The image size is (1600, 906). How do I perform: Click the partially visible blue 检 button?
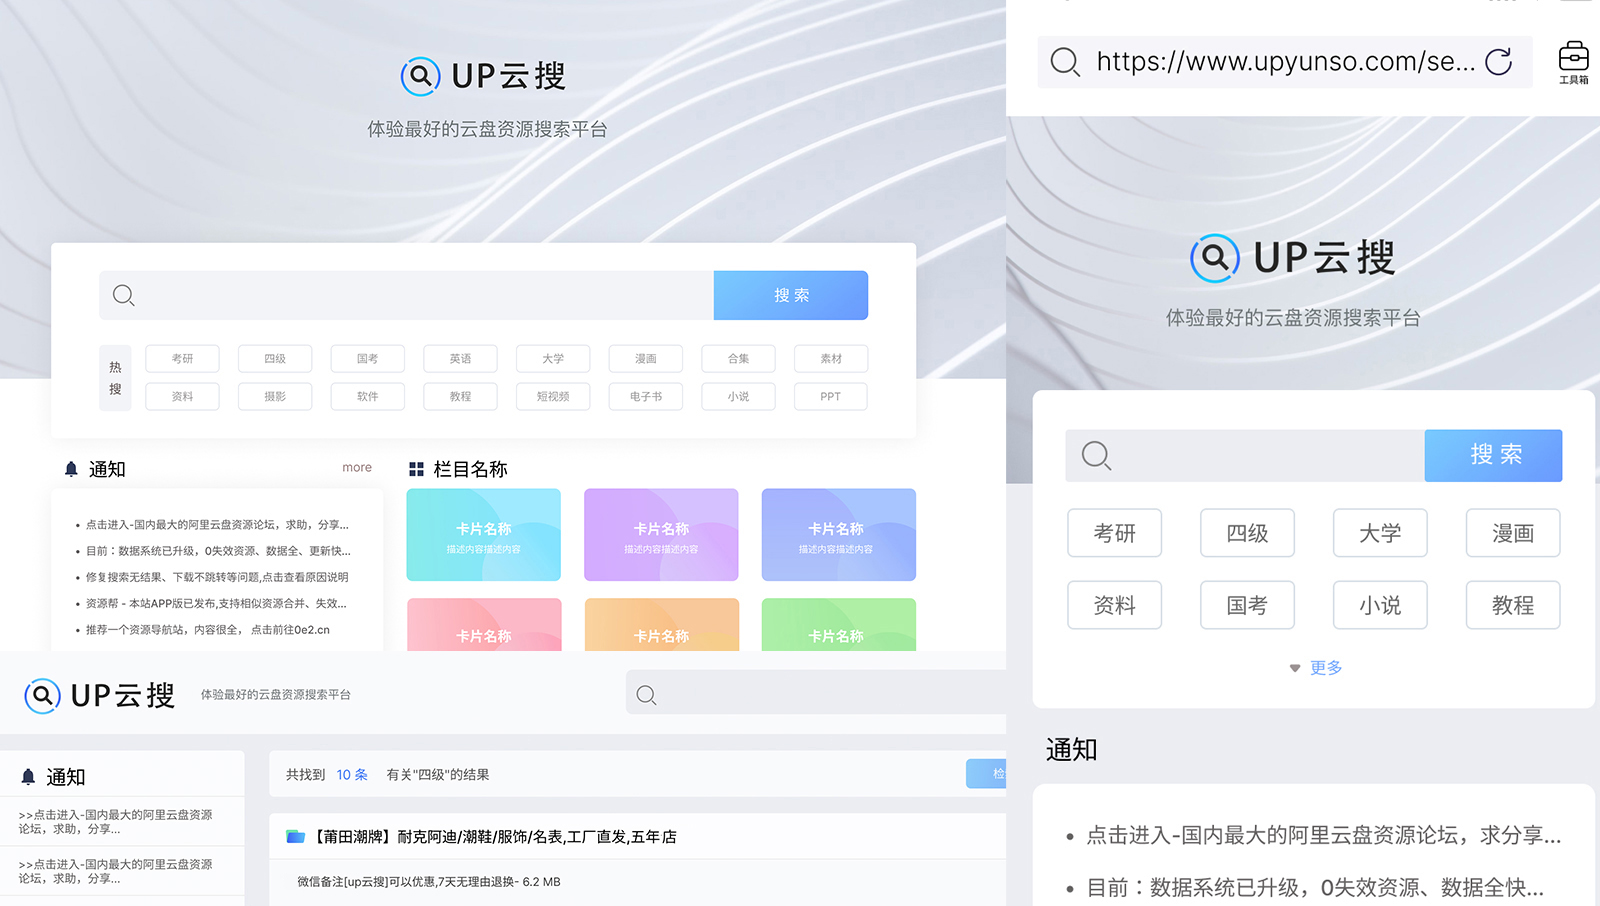click(x=986, y=773)
